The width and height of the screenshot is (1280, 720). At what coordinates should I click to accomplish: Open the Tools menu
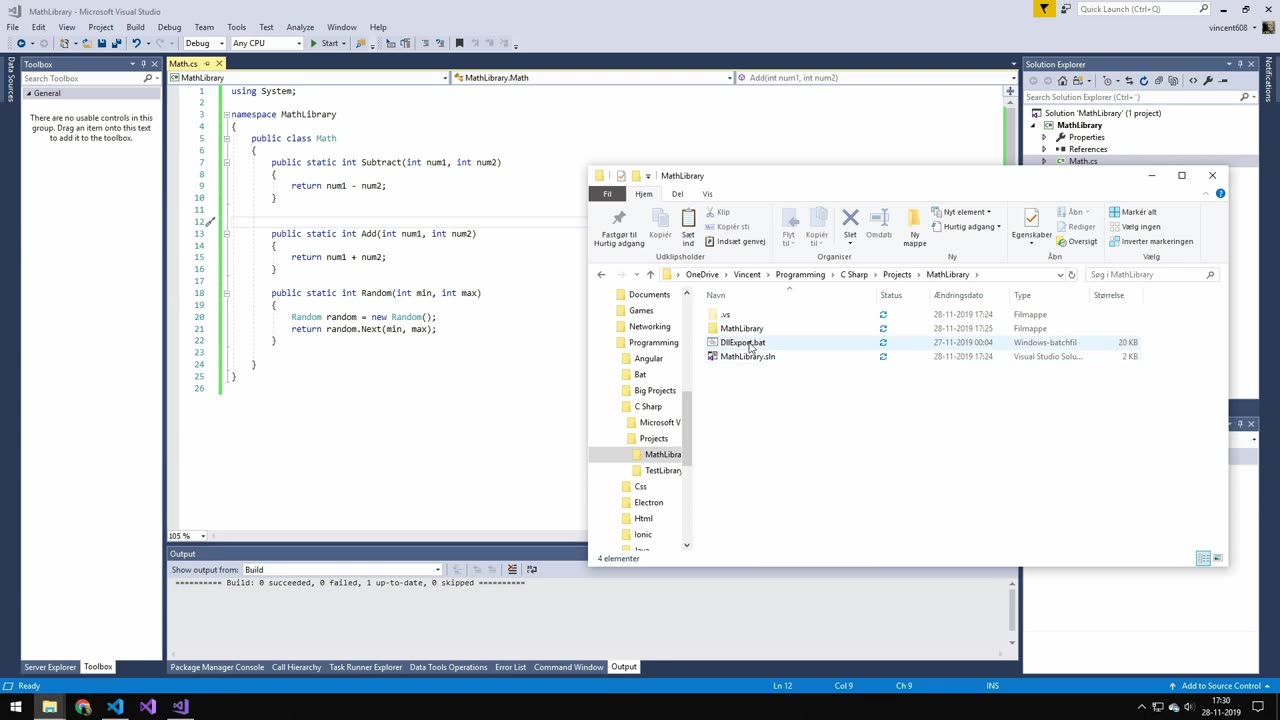coord(236,27)
